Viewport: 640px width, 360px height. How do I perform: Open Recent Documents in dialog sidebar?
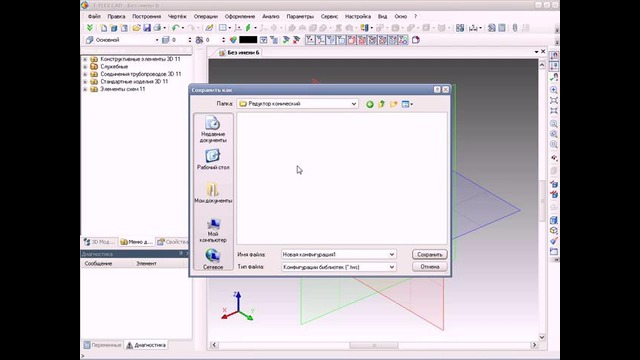(213, 129)
